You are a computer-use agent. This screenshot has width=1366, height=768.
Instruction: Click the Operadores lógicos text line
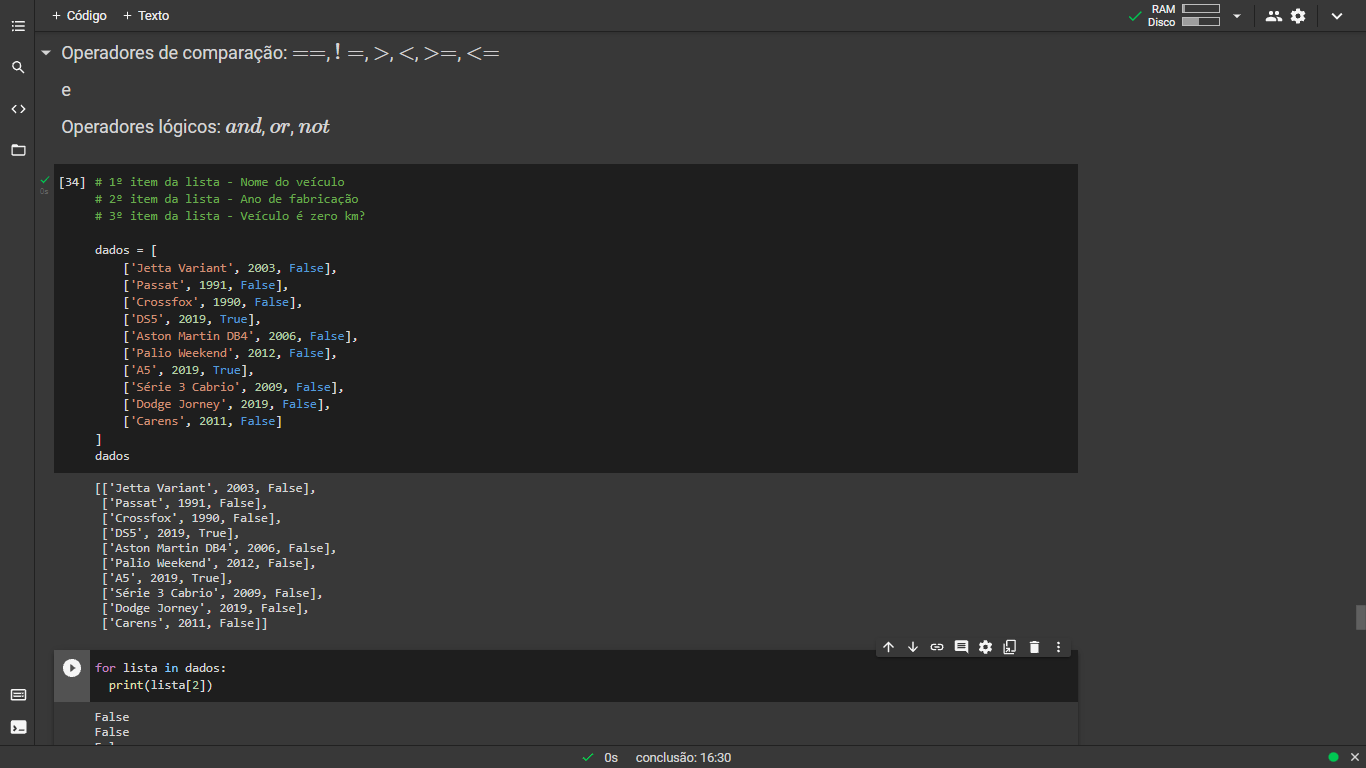[x=195, y=127]
